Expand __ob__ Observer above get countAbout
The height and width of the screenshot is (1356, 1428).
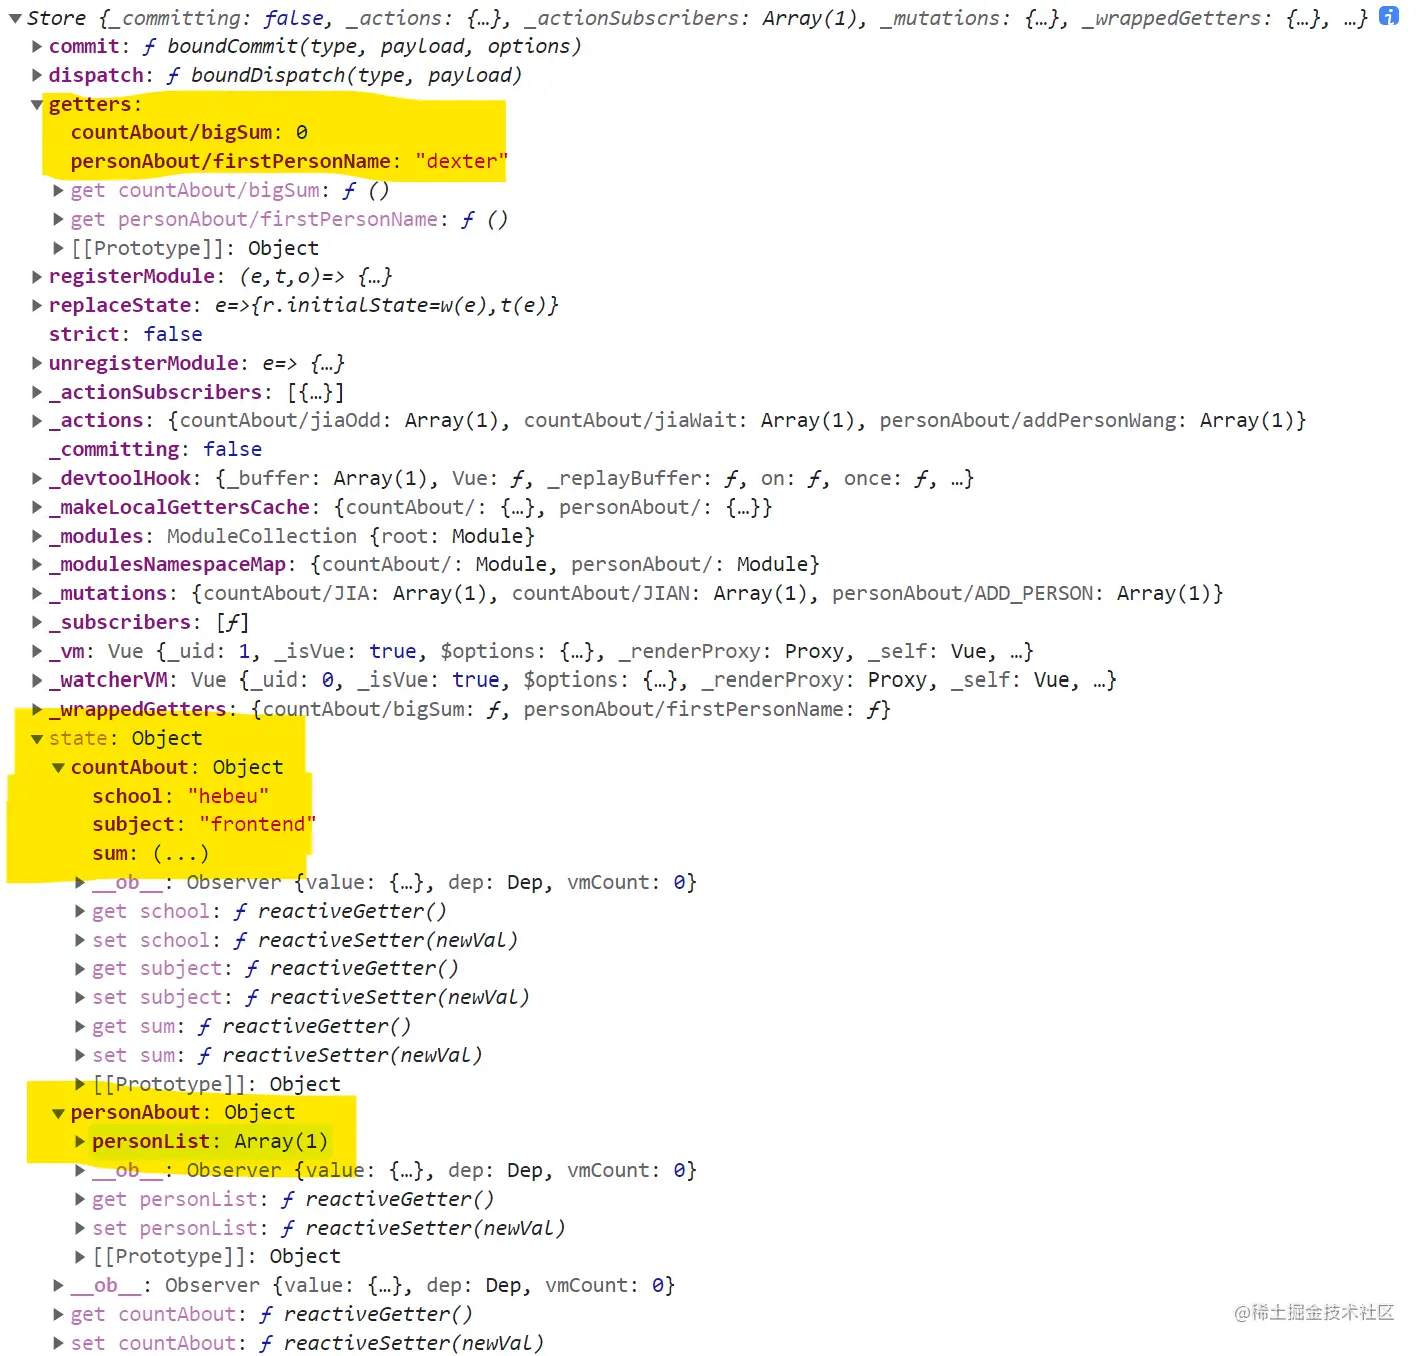(59, 1285)
